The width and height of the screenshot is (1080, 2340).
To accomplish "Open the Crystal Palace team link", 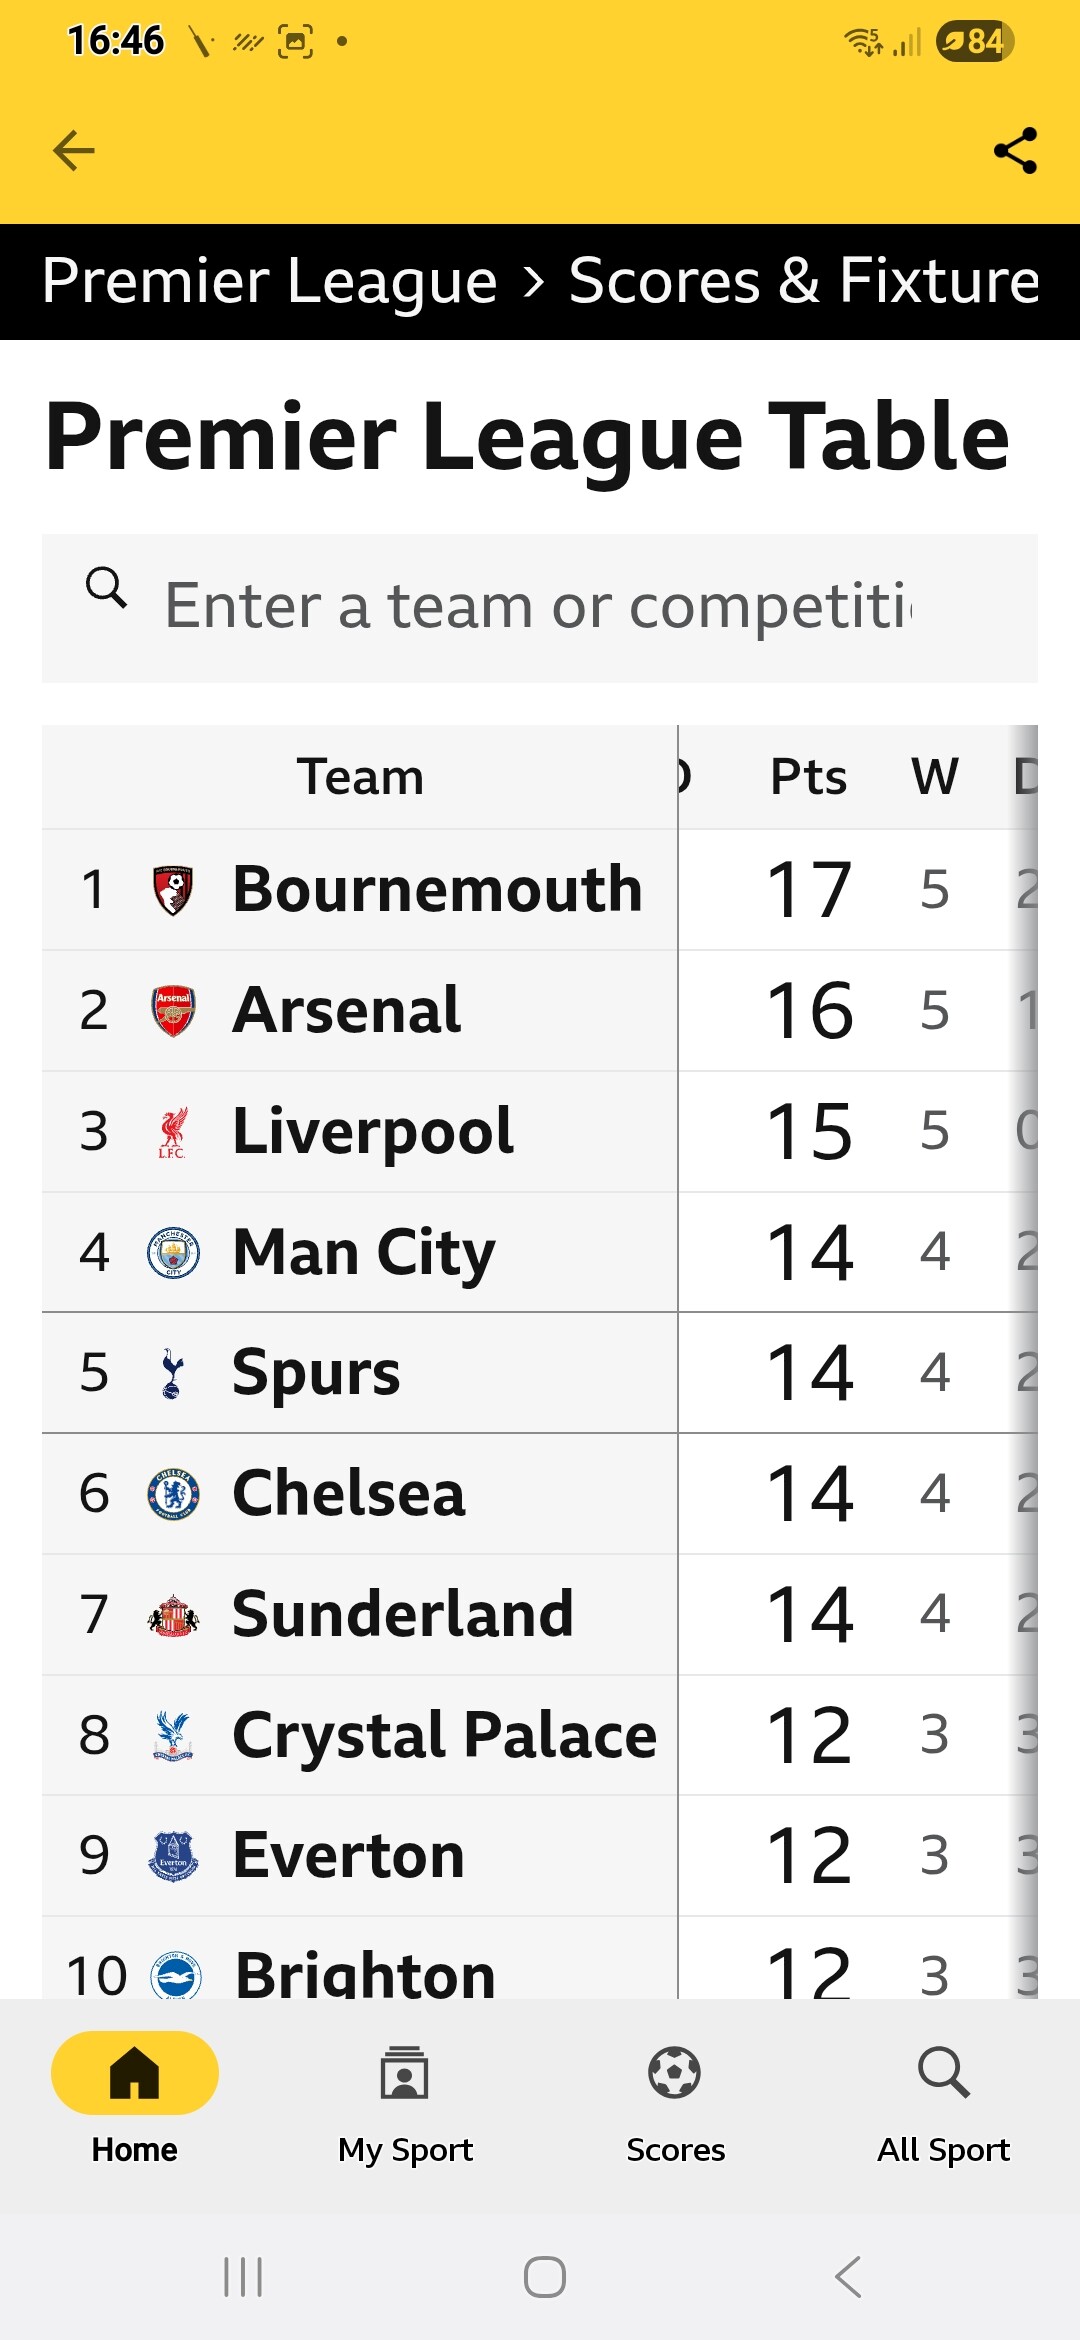I will [x=444, y=1735].
